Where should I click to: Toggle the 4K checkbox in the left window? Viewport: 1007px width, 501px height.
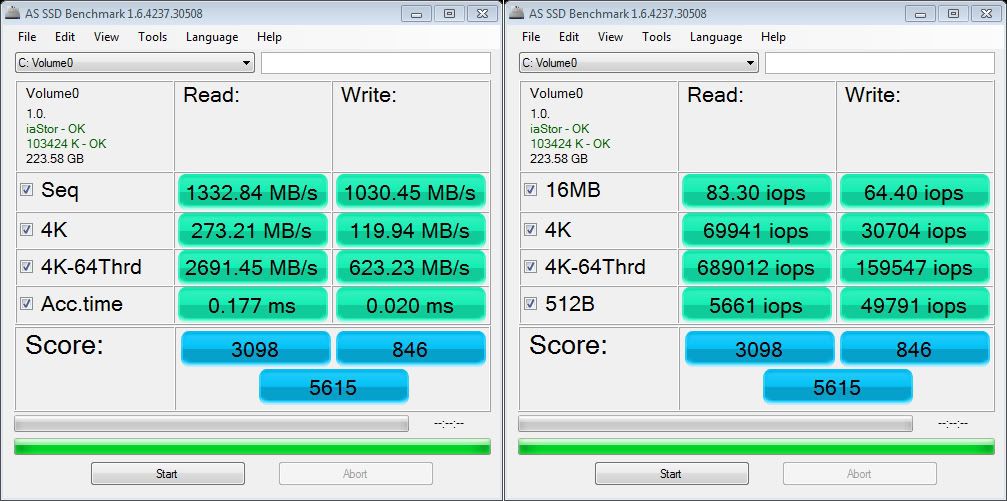coord(26,229)
